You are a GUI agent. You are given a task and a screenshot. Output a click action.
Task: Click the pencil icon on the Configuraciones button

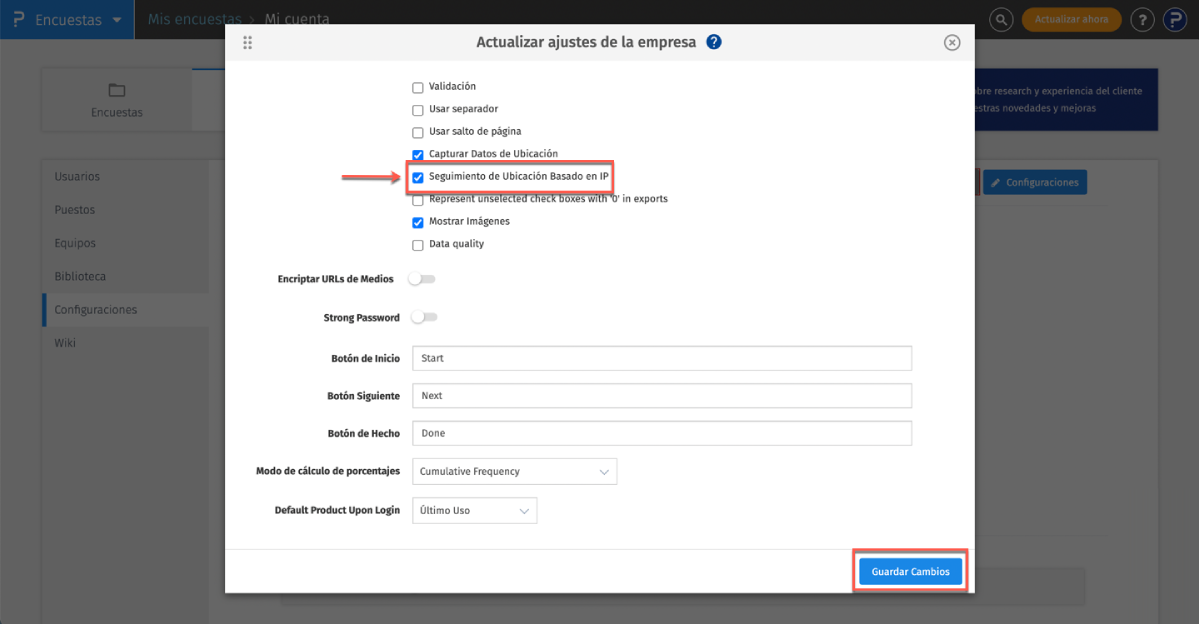996,182
